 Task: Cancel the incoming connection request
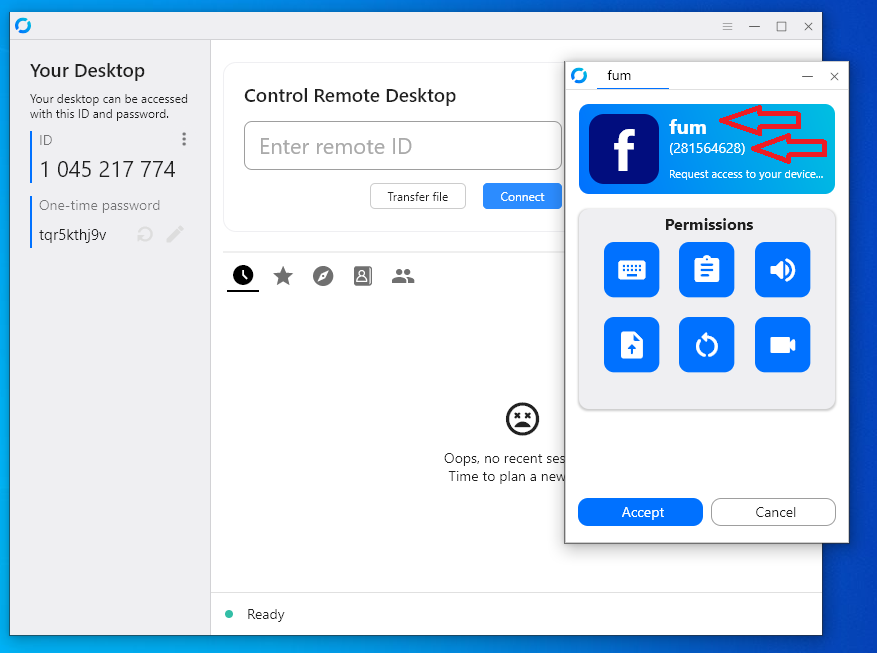pyautogui.click(x=774, y=512)
